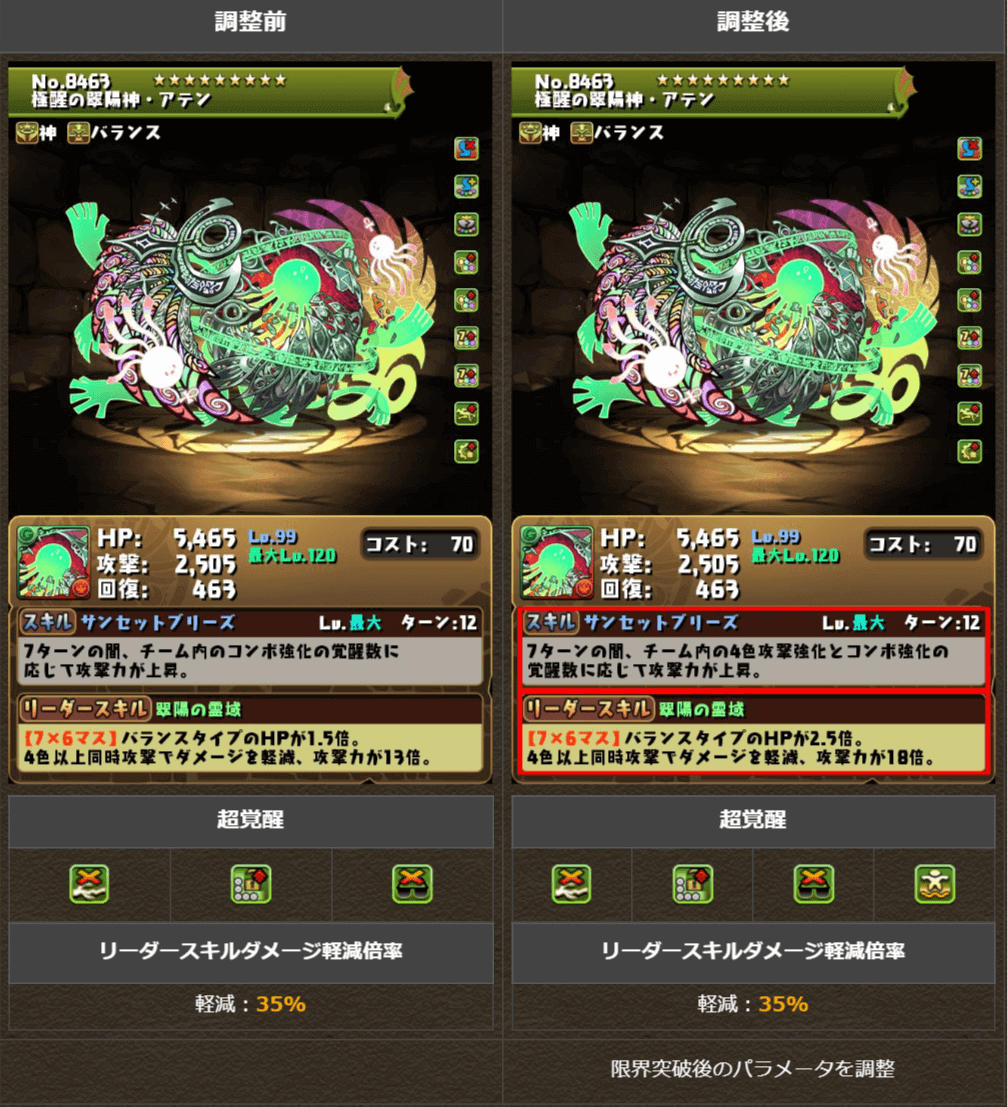
Task: Click the broken-shell awakening icon in the 調整前 panel
Action: pyautogui.click(x=466, y=225)
